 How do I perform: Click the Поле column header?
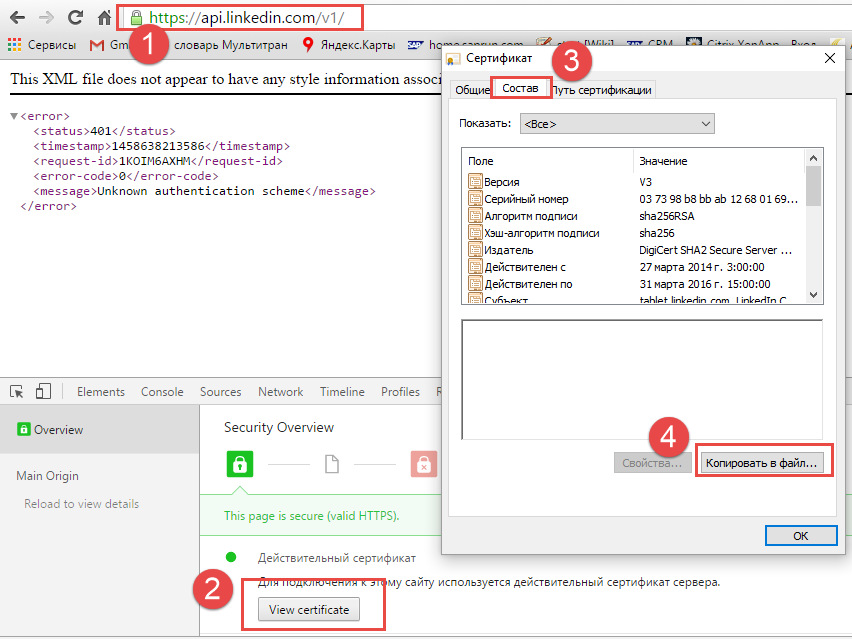[548, 161]
